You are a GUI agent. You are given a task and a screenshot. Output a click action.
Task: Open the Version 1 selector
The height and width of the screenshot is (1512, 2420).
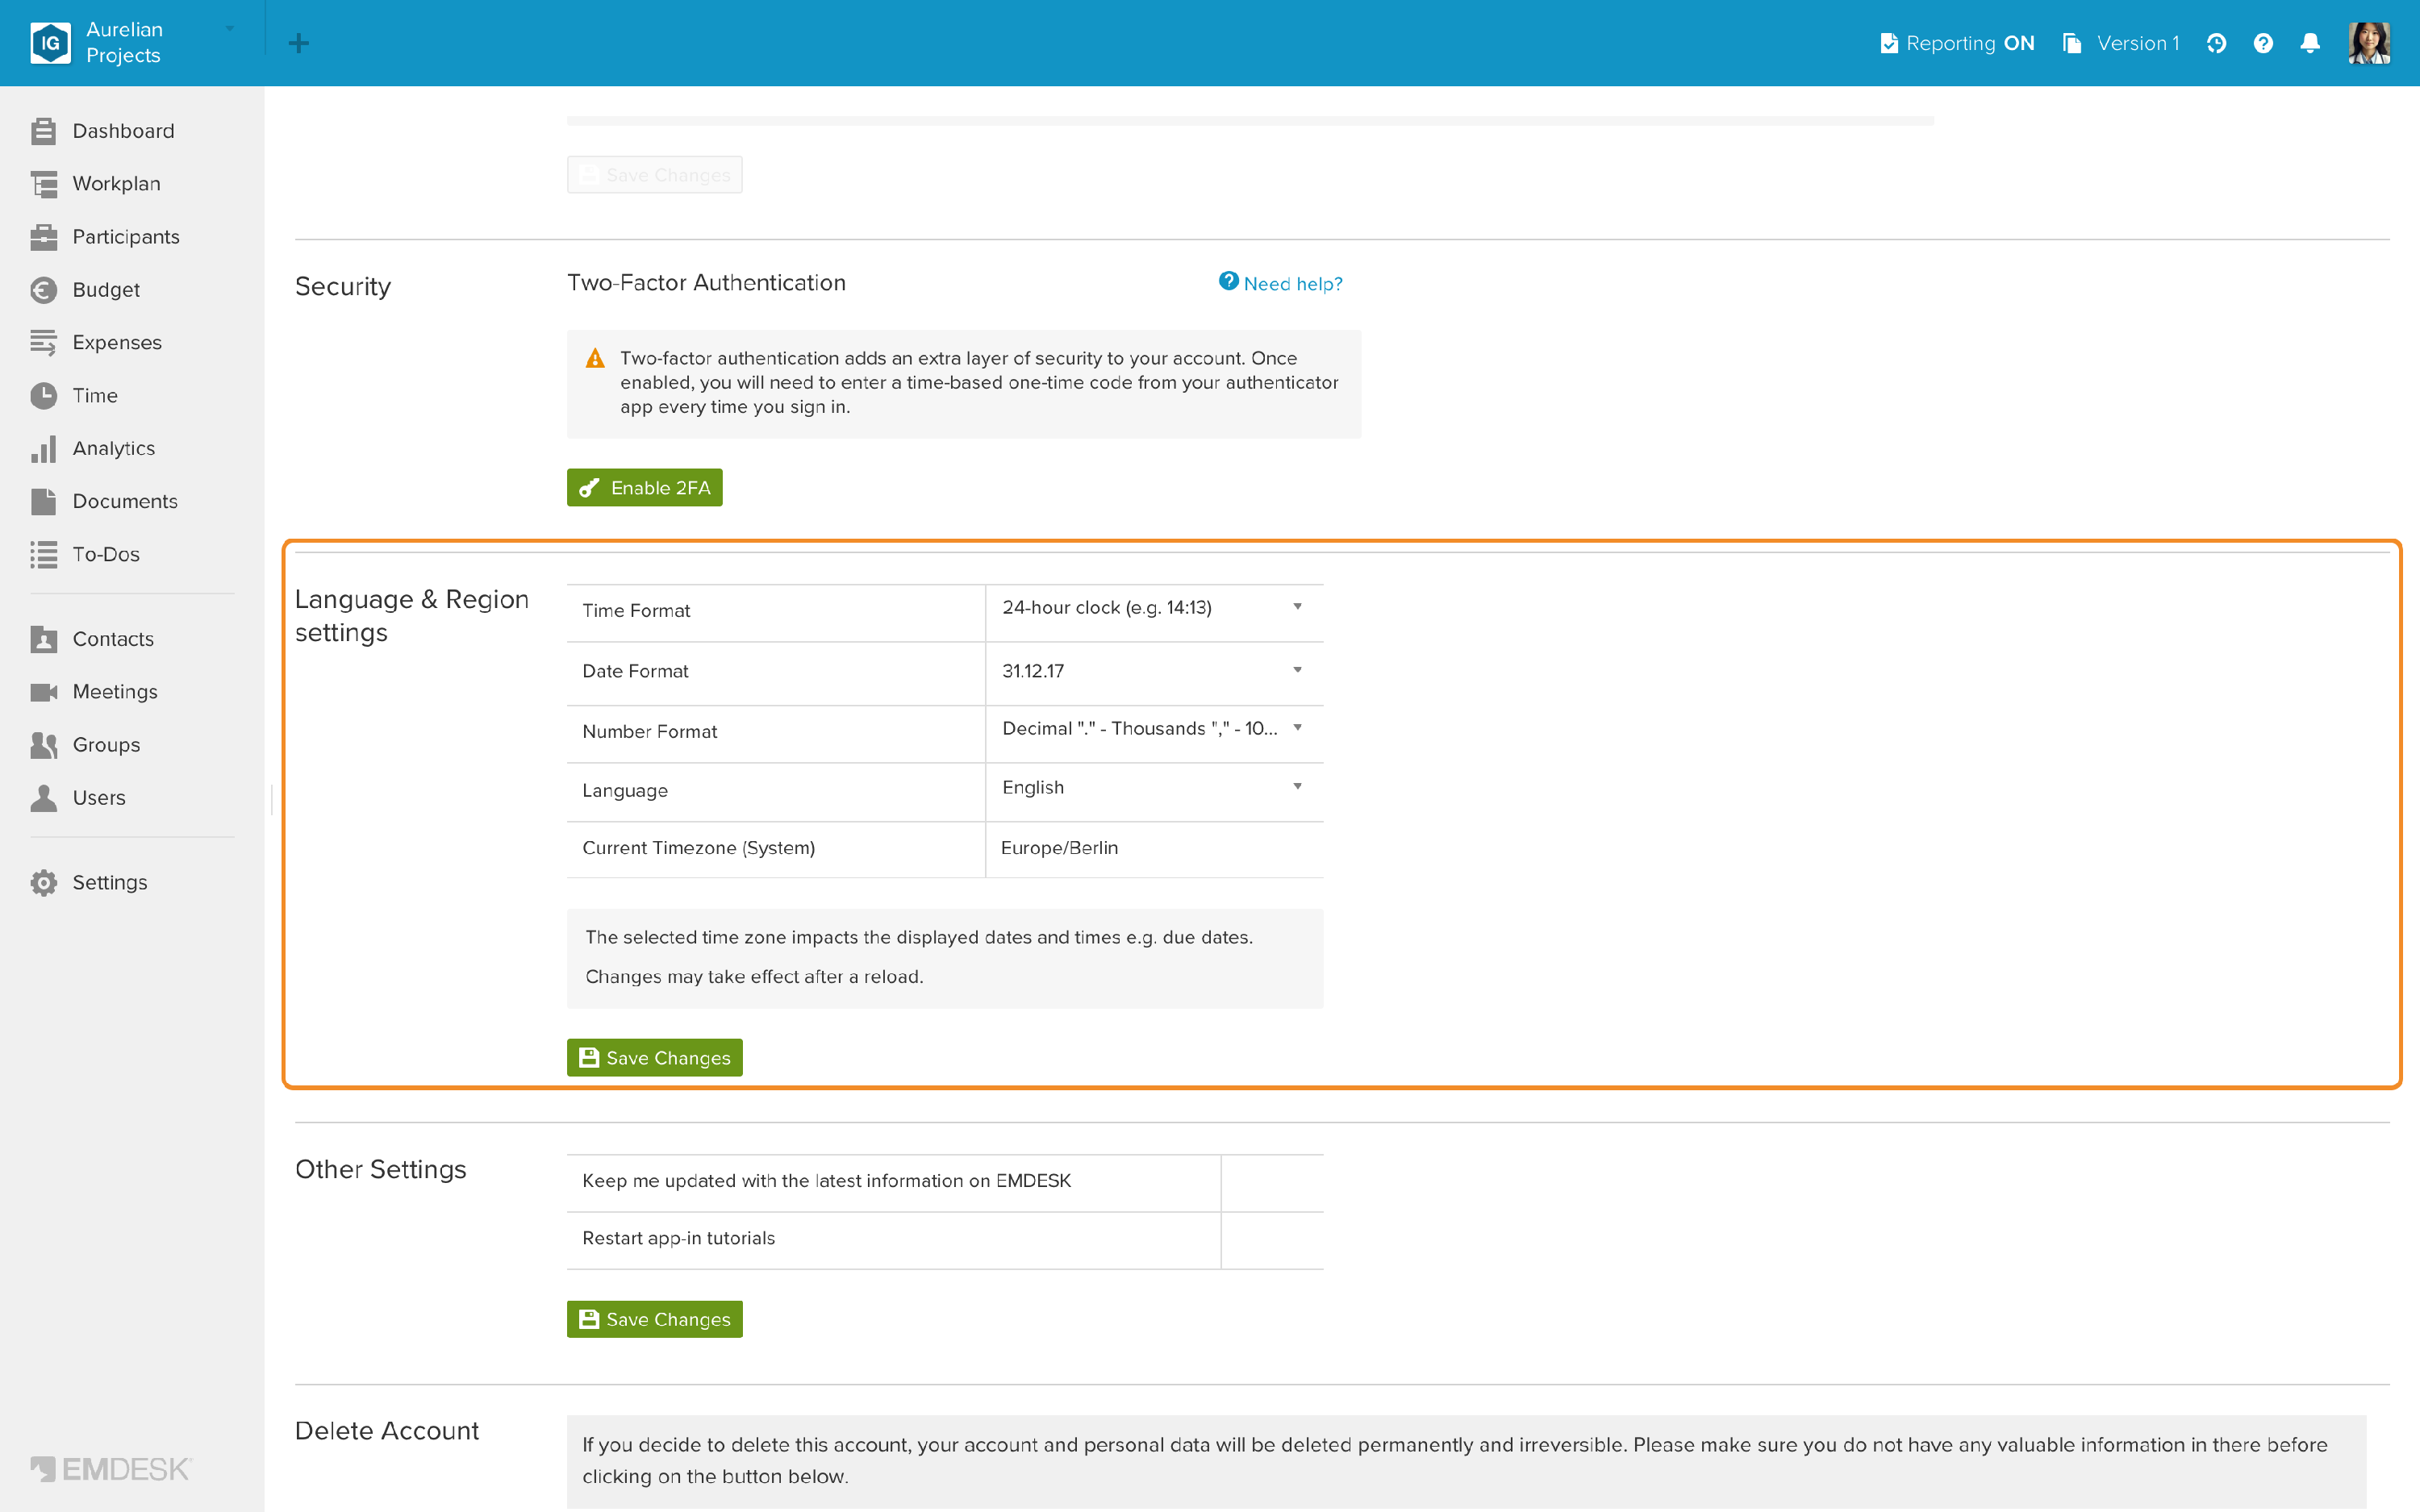pos(2121,43)
